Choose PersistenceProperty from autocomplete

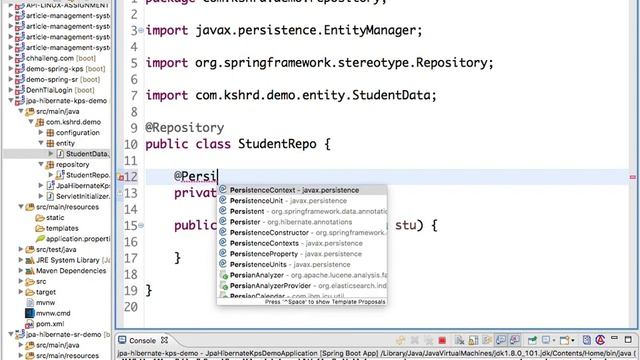pyautogui.click(x=302, y=253)
